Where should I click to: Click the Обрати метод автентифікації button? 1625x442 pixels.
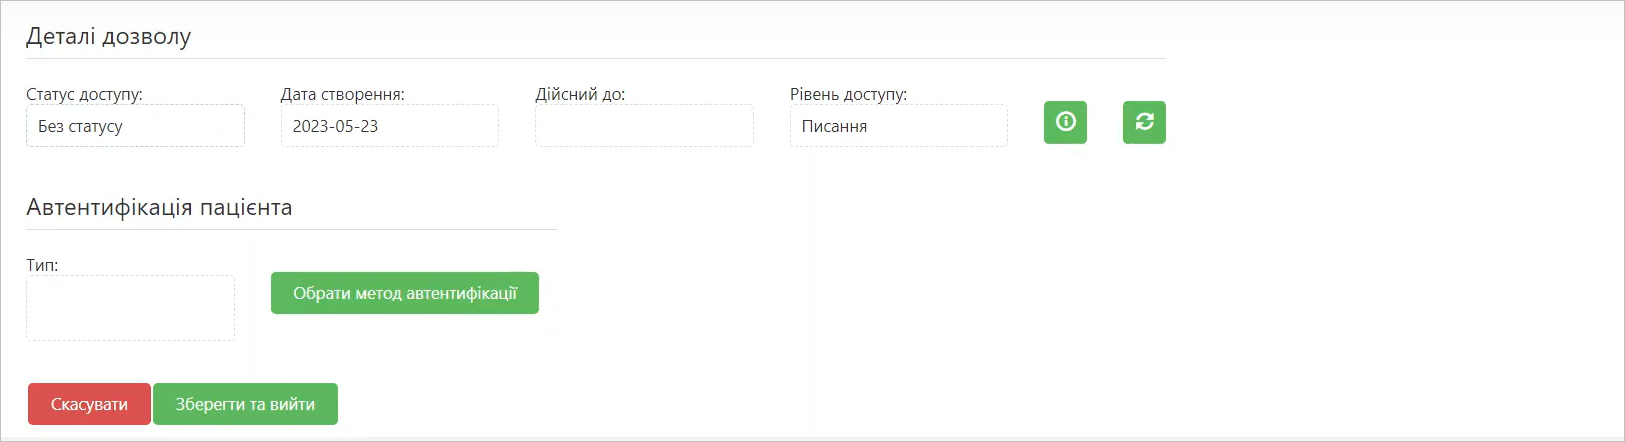405,293
